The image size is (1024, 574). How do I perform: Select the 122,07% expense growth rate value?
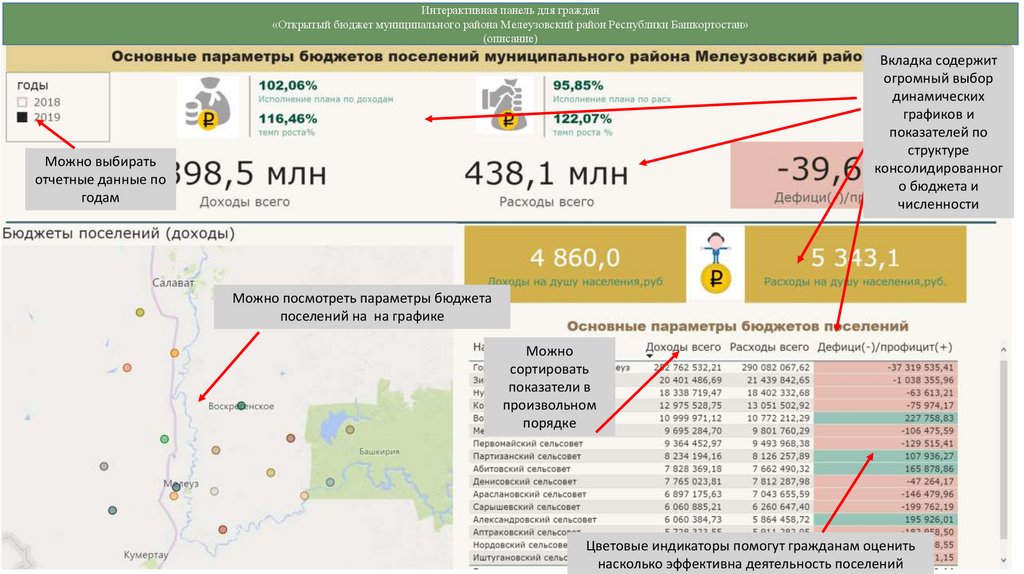pos(583,119)
